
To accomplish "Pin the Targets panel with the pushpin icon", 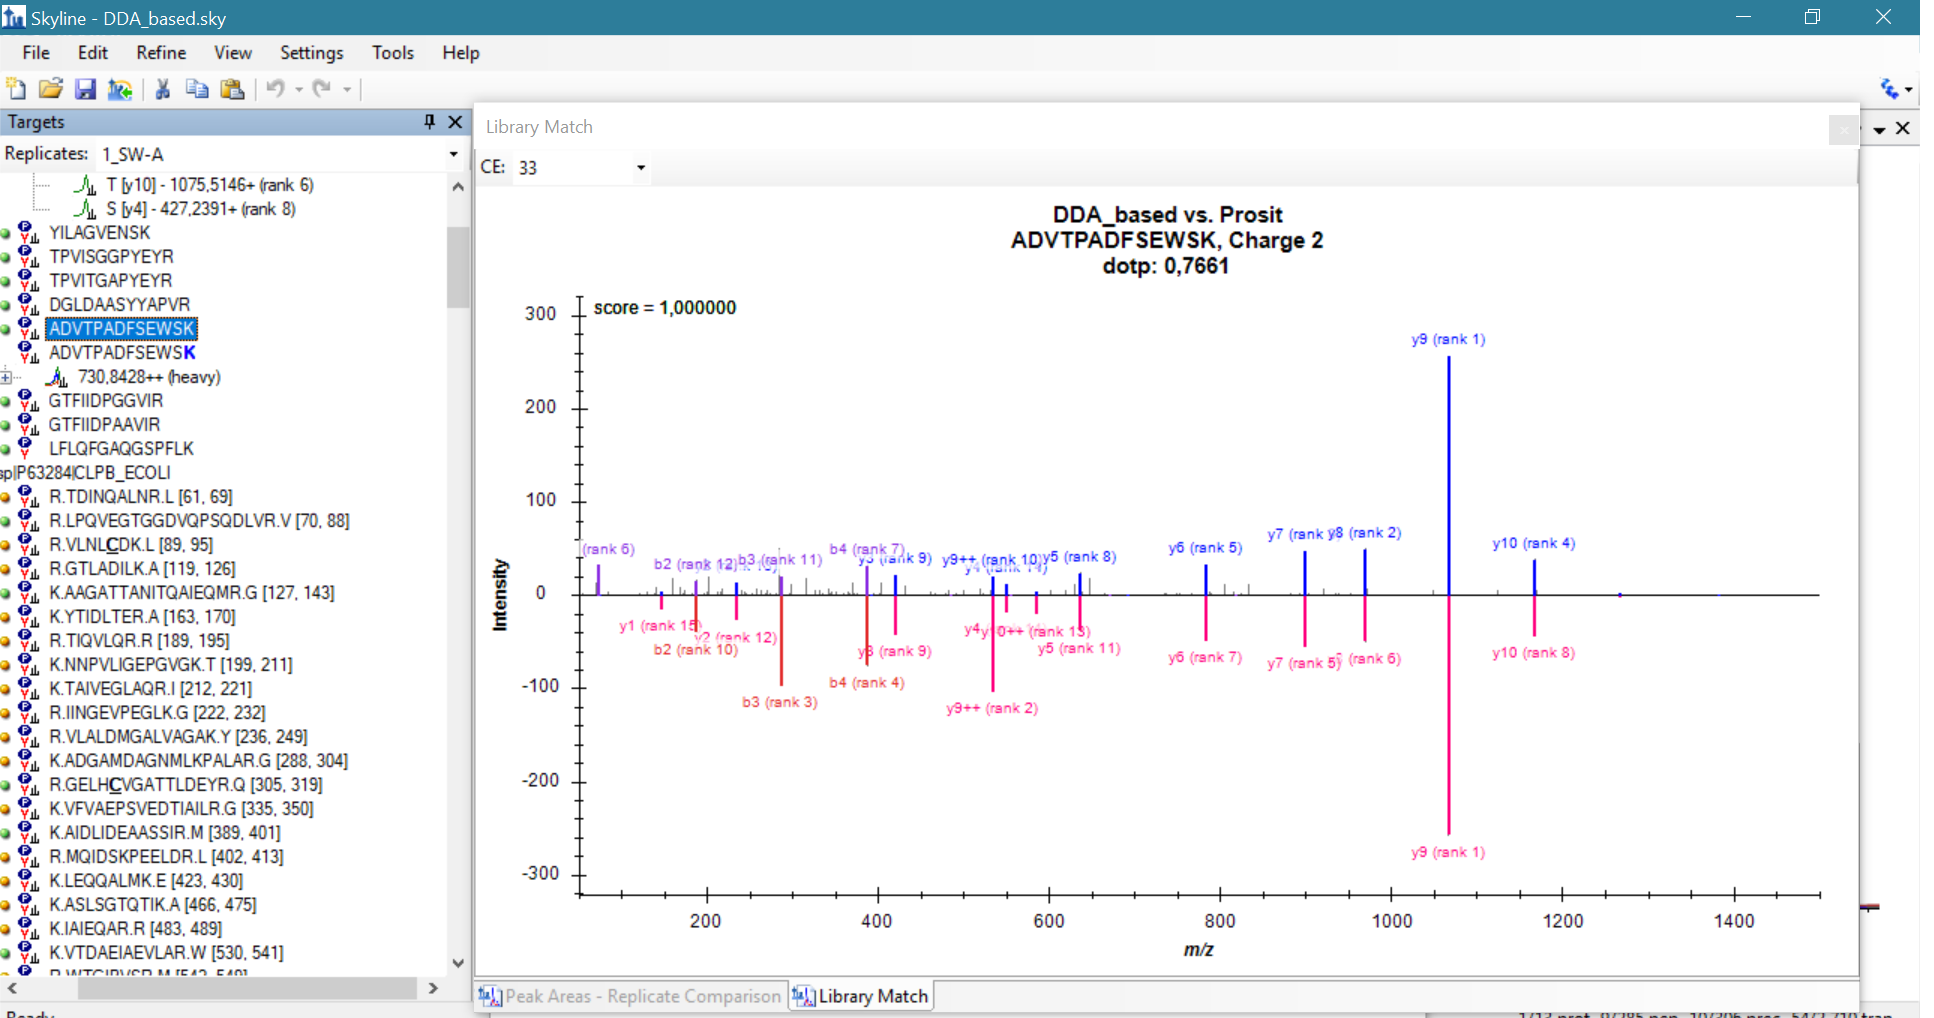I will pyautogui.click(x=430, y=121).
